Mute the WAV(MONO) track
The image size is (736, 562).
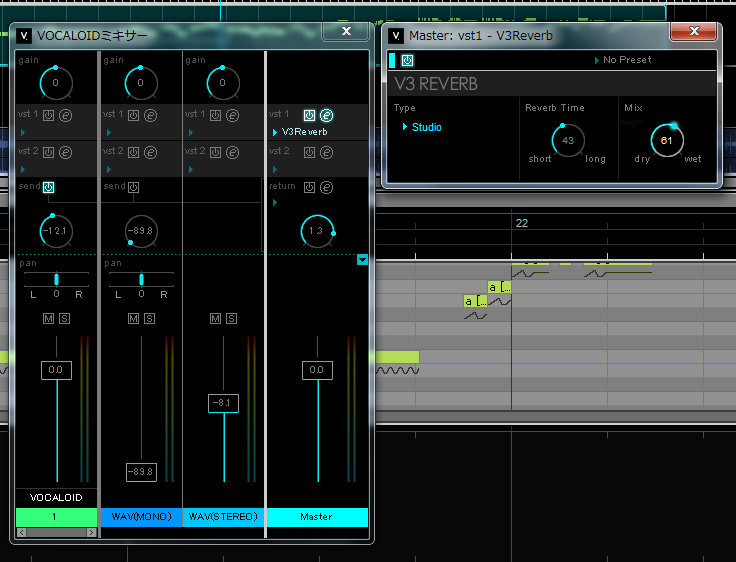point(133,319)
